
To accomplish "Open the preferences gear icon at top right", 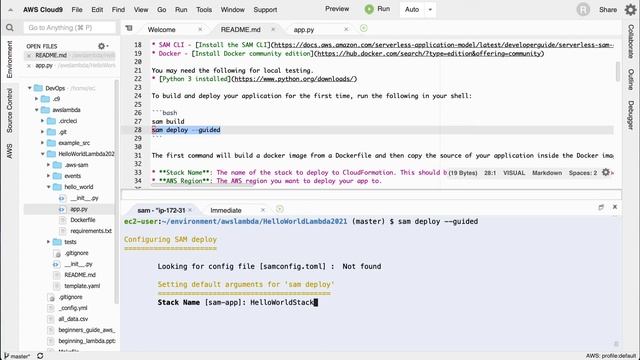I will click(x=630, y=9).
